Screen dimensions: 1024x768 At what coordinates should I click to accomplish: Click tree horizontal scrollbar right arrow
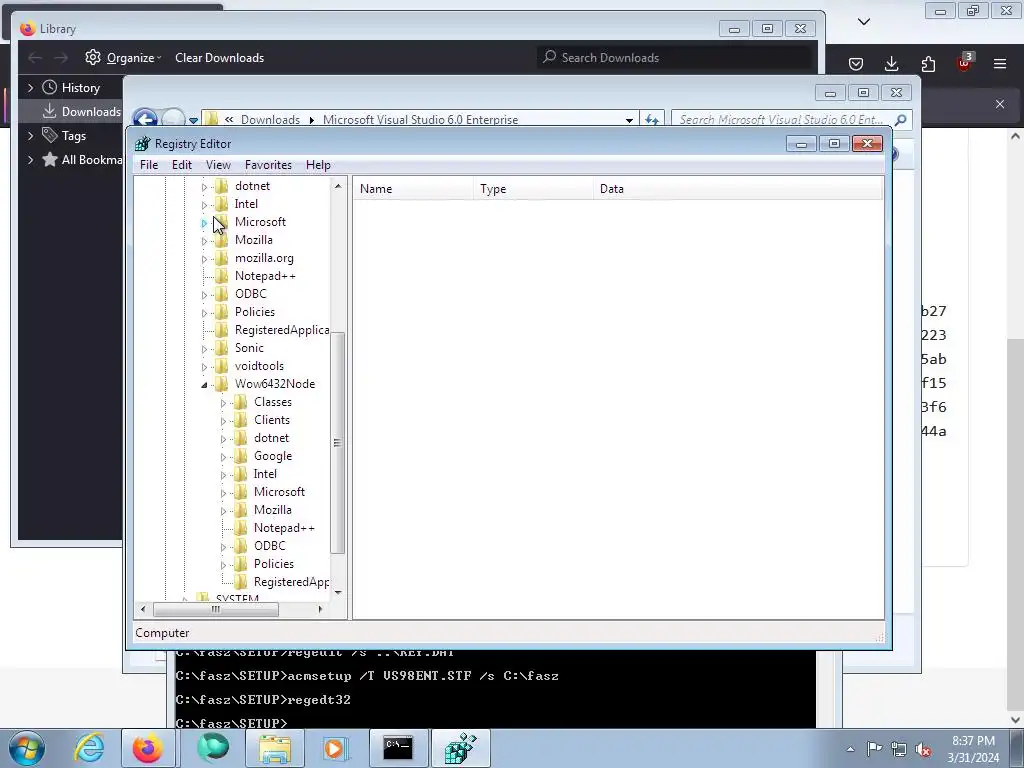pyautogui.click(x=320, y=609)
